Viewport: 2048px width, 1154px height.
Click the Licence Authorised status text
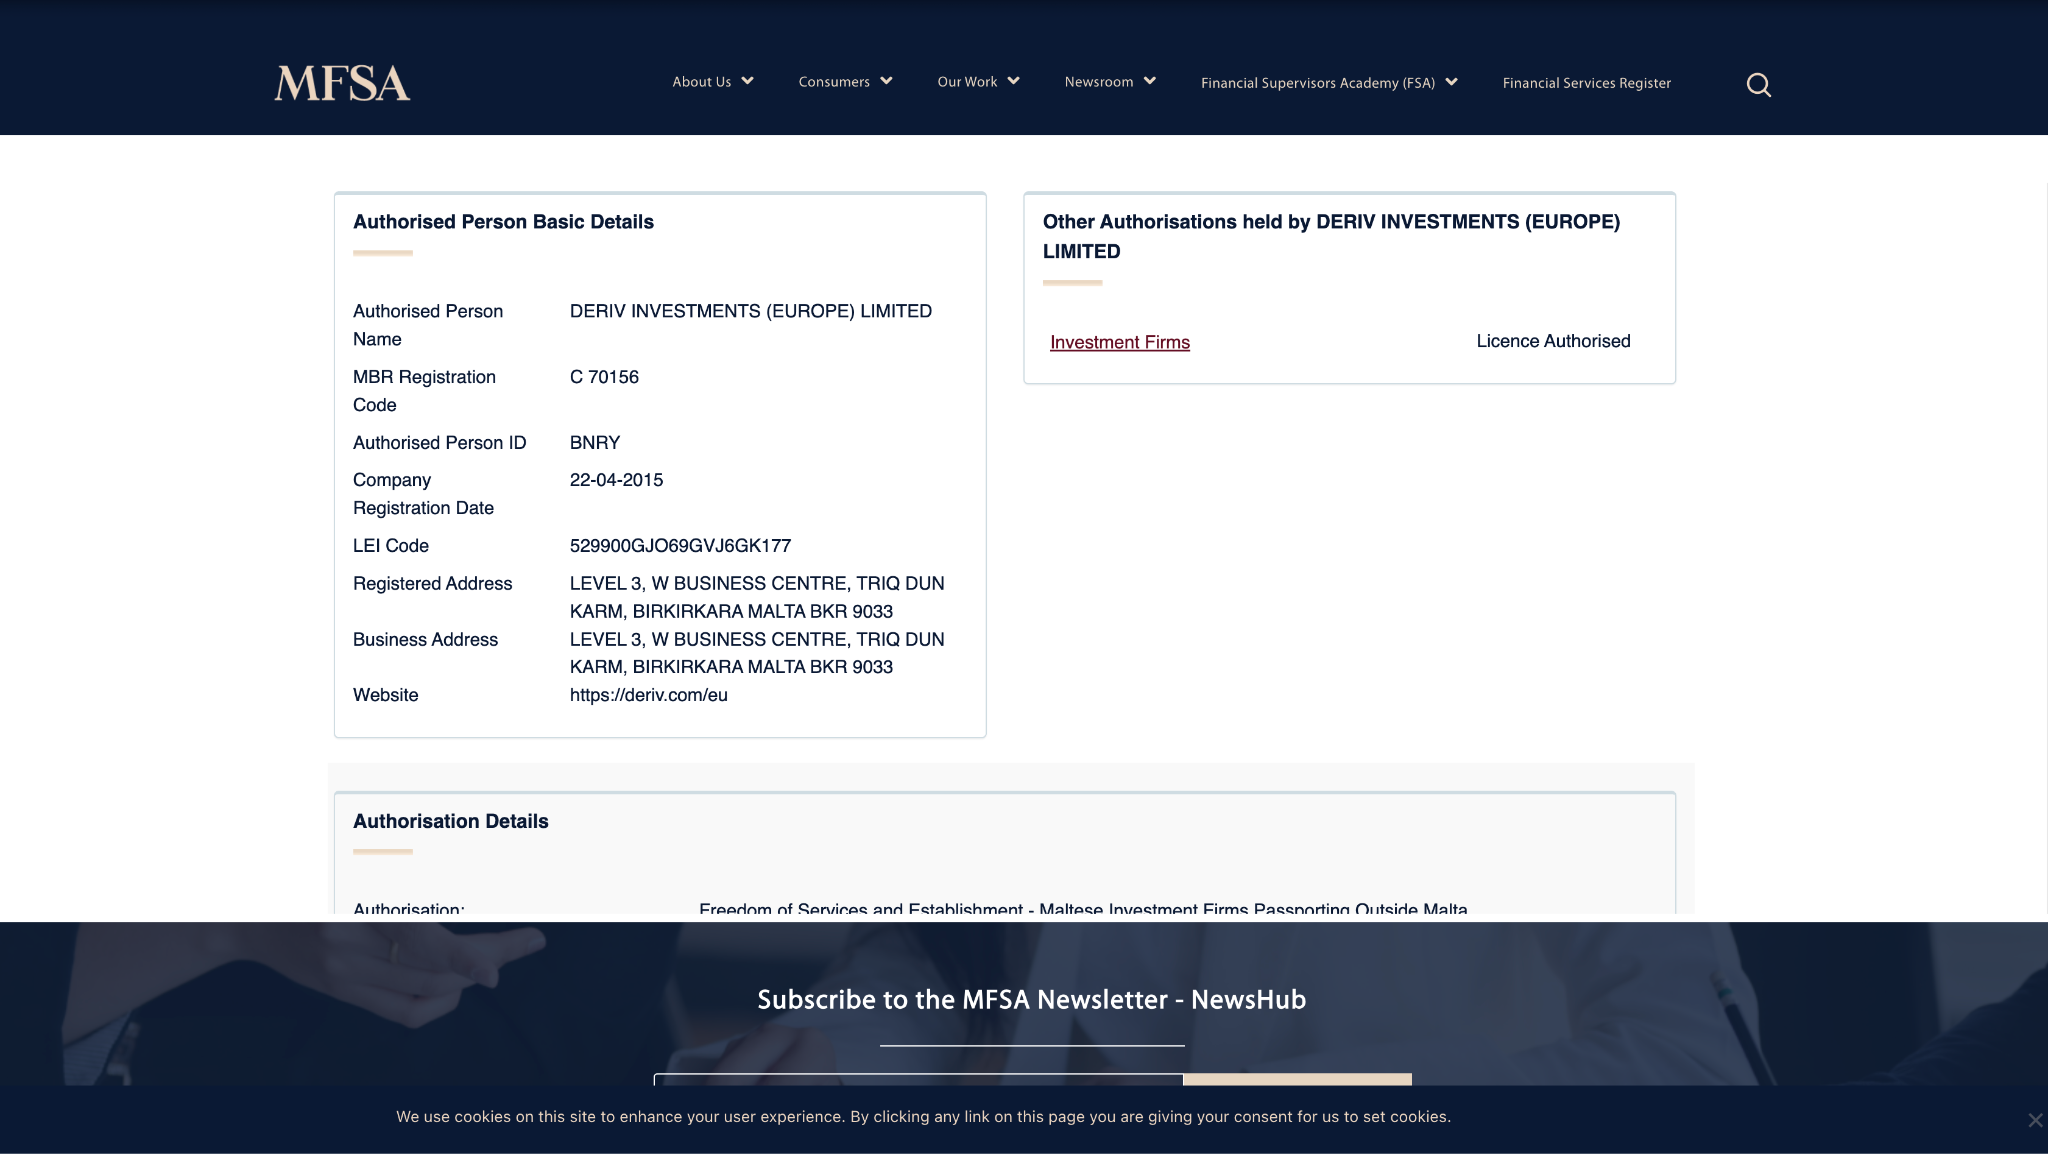[1553, 341]
